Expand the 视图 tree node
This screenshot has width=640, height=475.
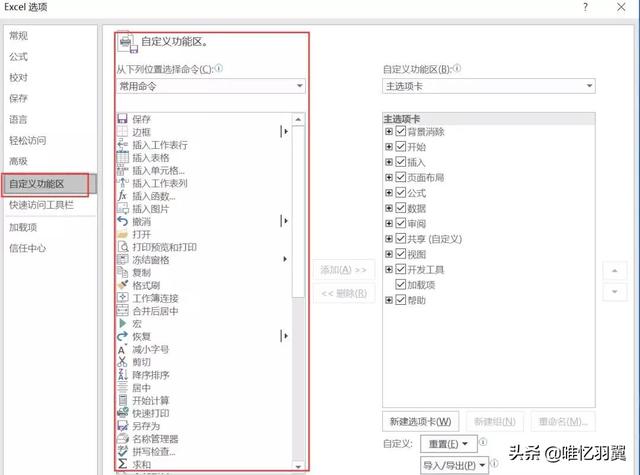tap(389, 254)
